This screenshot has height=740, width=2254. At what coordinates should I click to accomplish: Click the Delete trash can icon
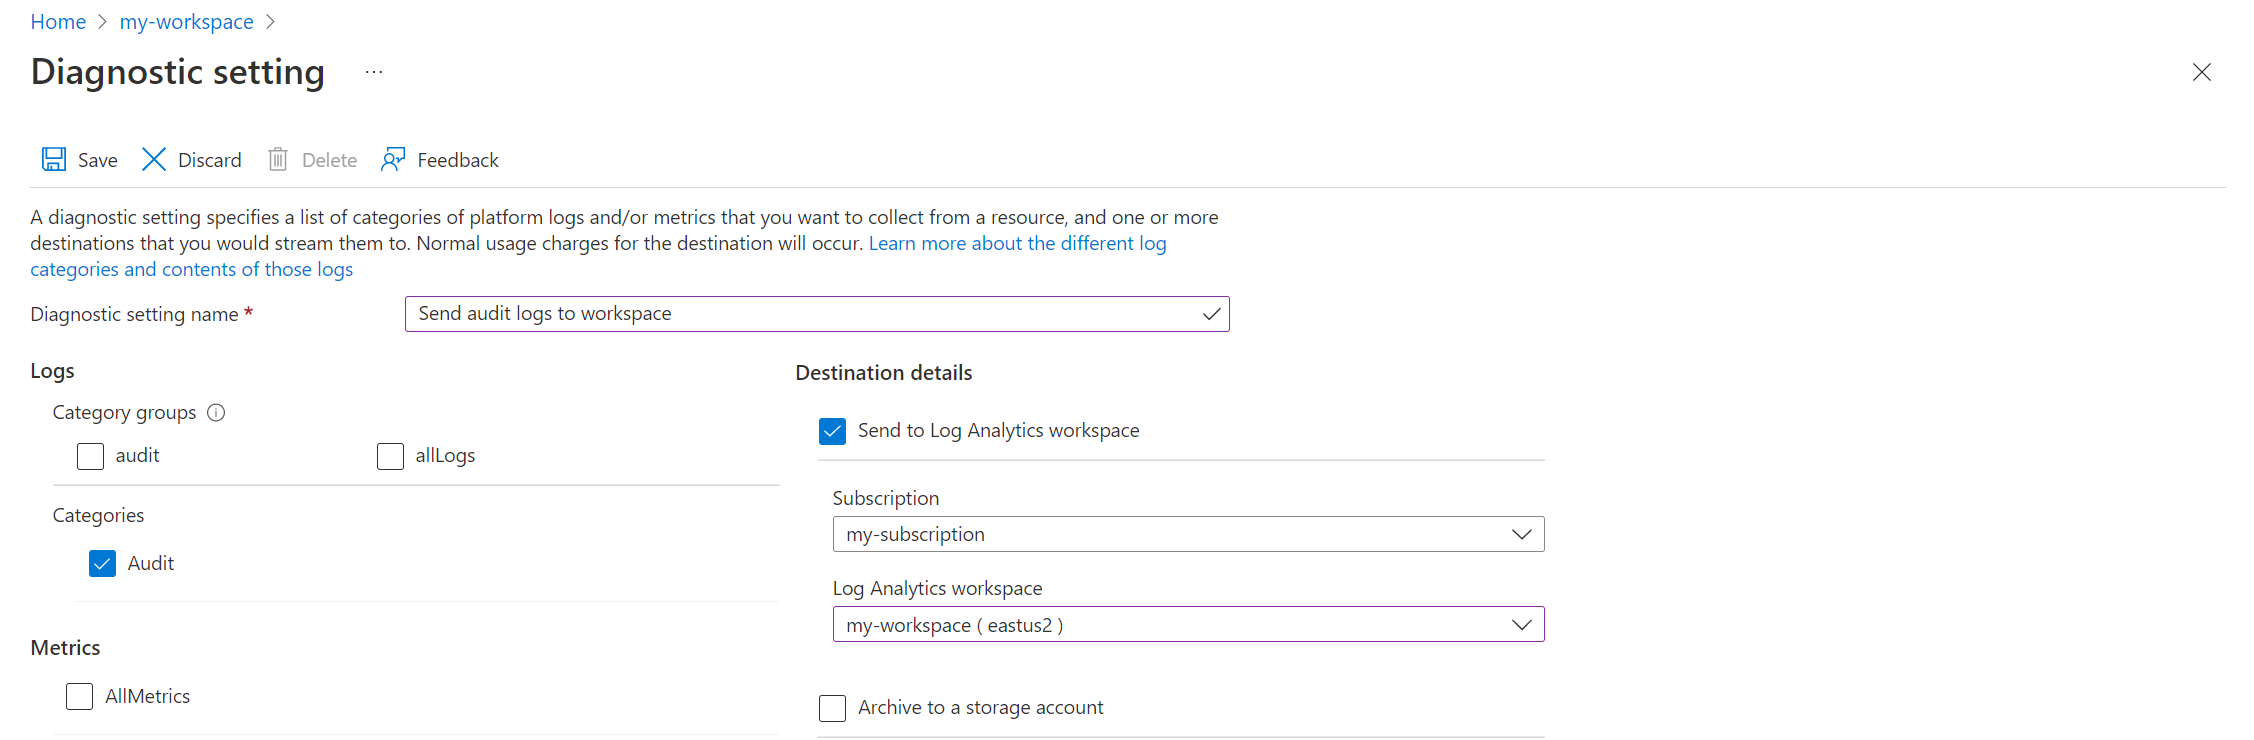coord(278,160)
